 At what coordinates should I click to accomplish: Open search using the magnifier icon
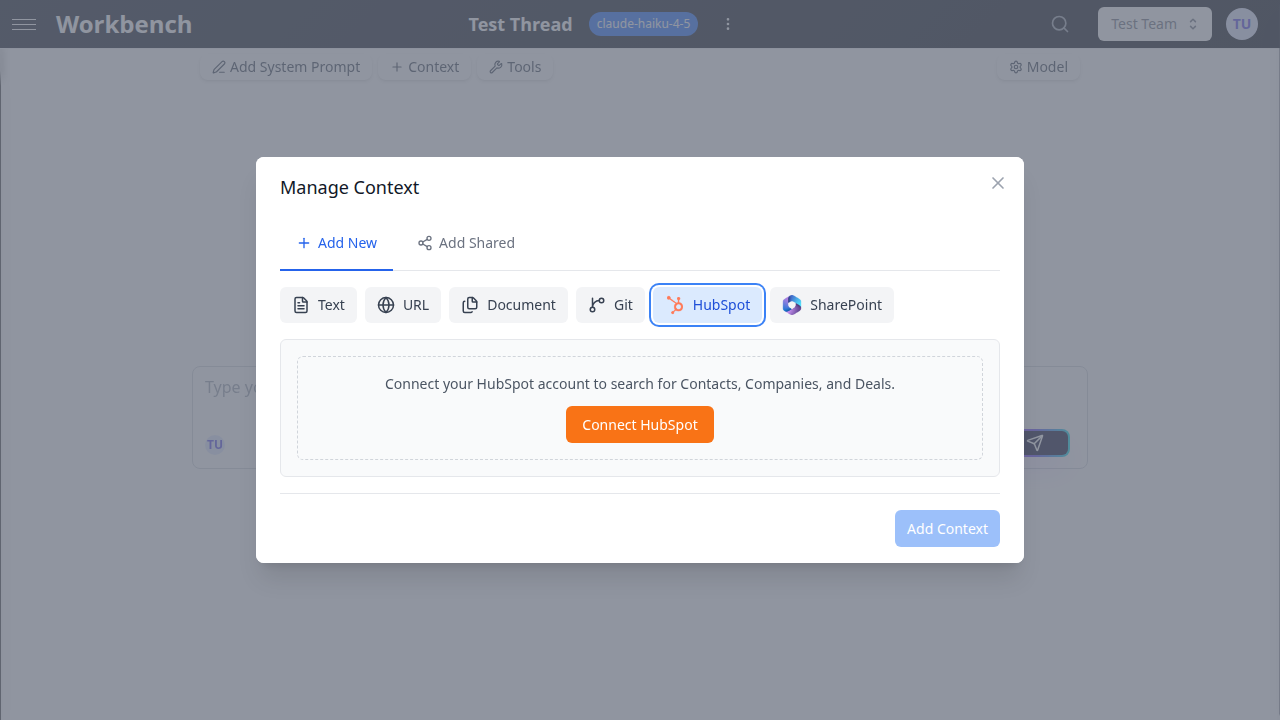(x=1059, y=23)
